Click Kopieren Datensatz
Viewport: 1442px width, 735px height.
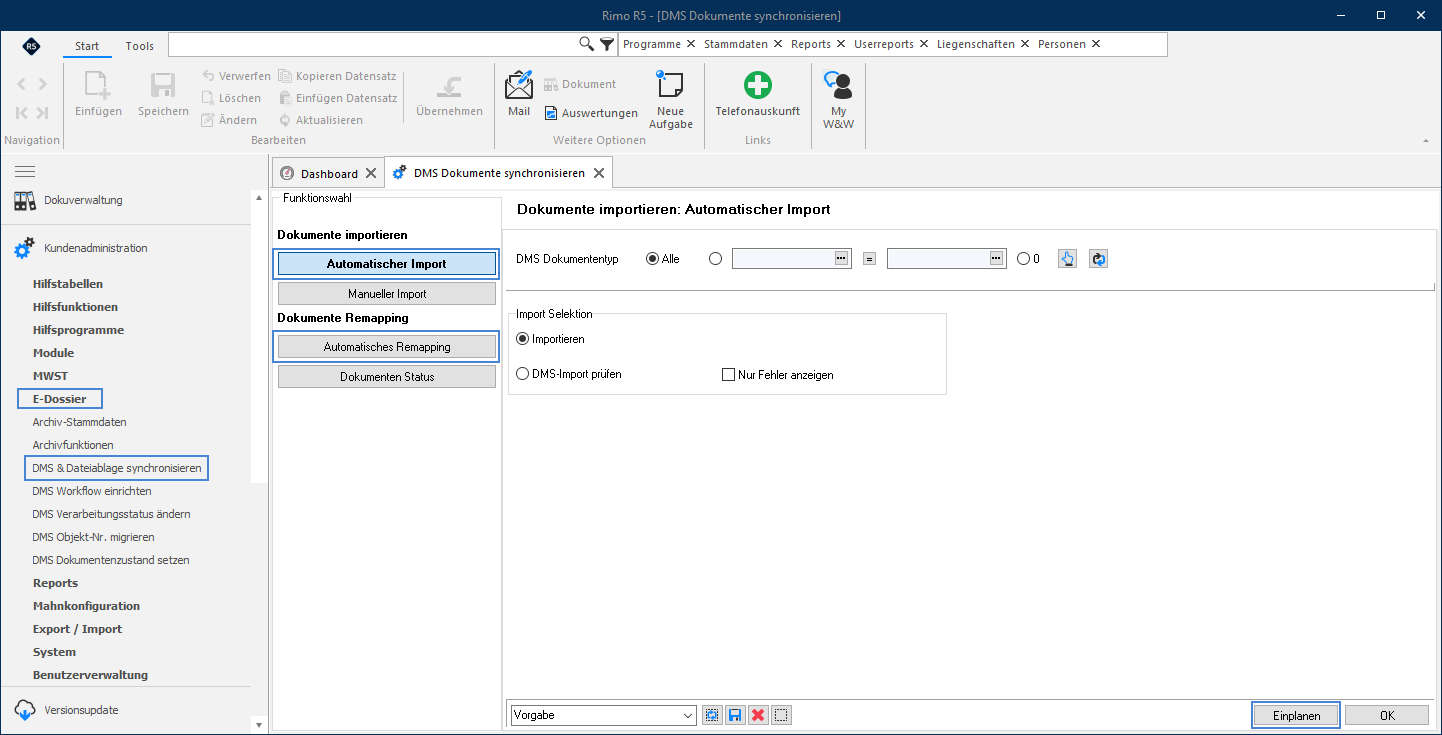337,76
